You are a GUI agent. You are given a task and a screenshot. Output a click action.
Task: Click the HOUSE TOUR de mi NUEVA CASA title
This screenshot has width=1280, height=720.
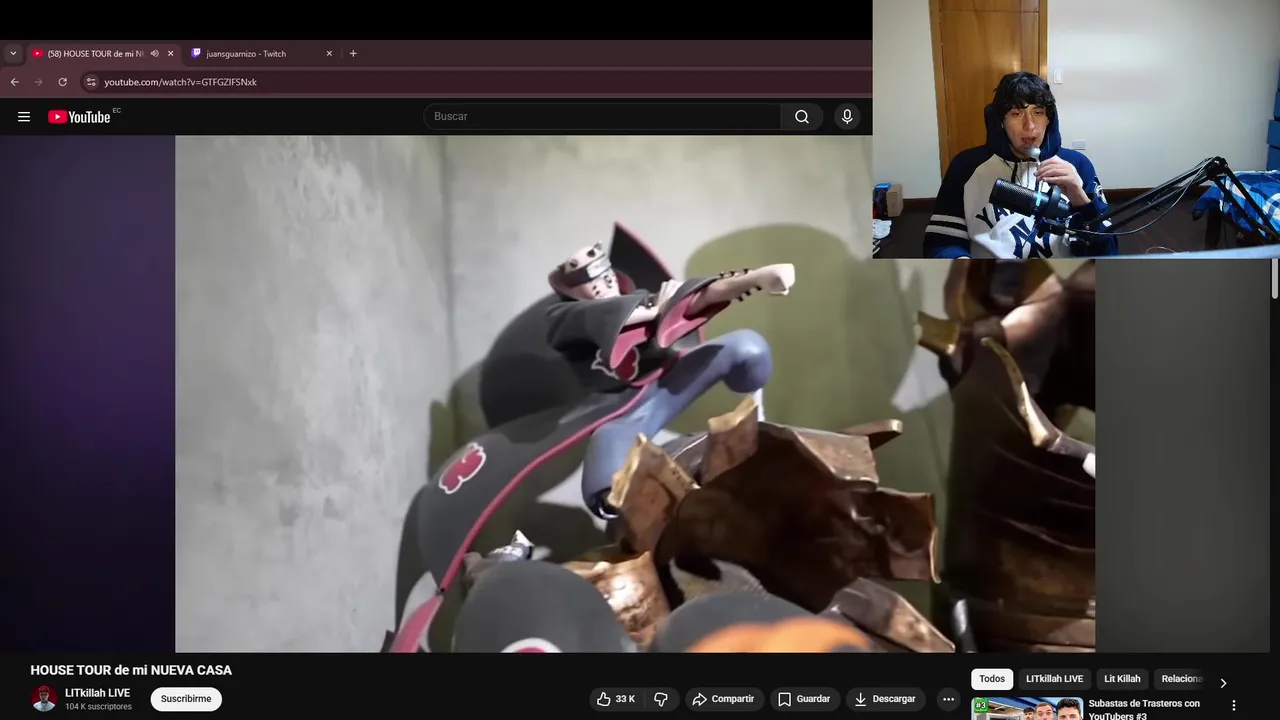(x=131, y=670)
